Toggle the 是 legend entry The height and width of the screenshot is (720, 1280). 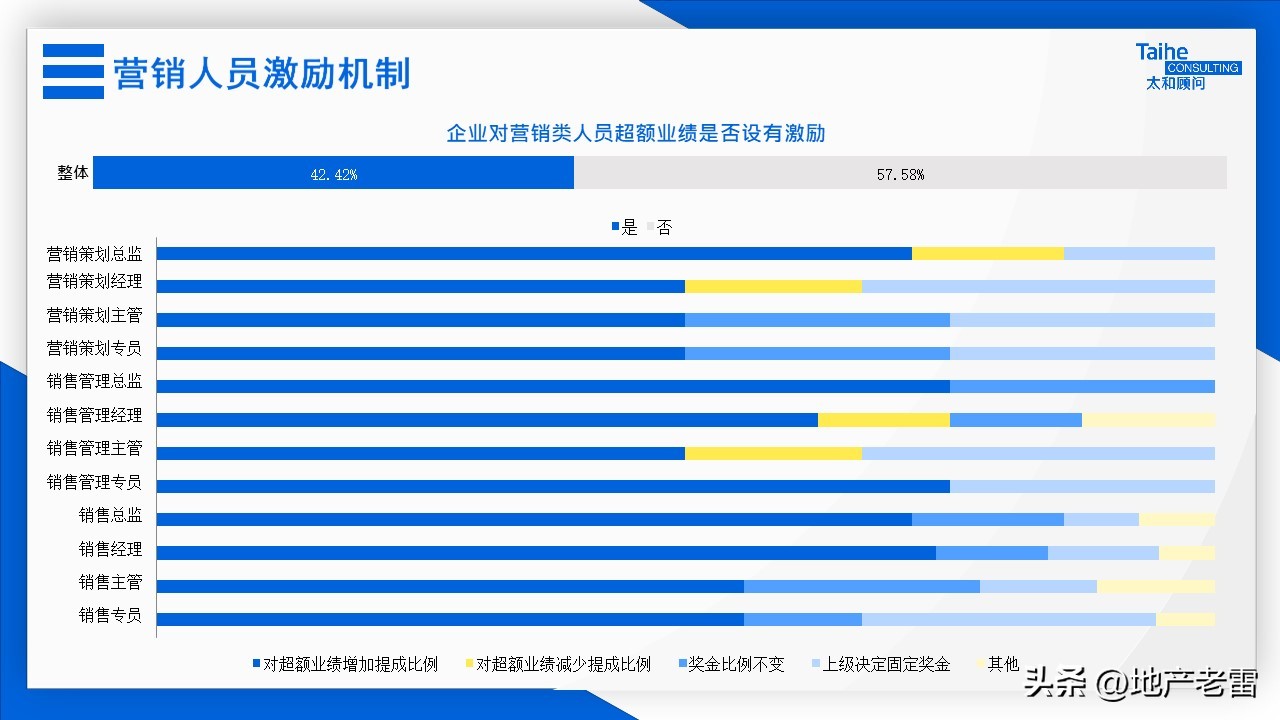click(627, 226)
